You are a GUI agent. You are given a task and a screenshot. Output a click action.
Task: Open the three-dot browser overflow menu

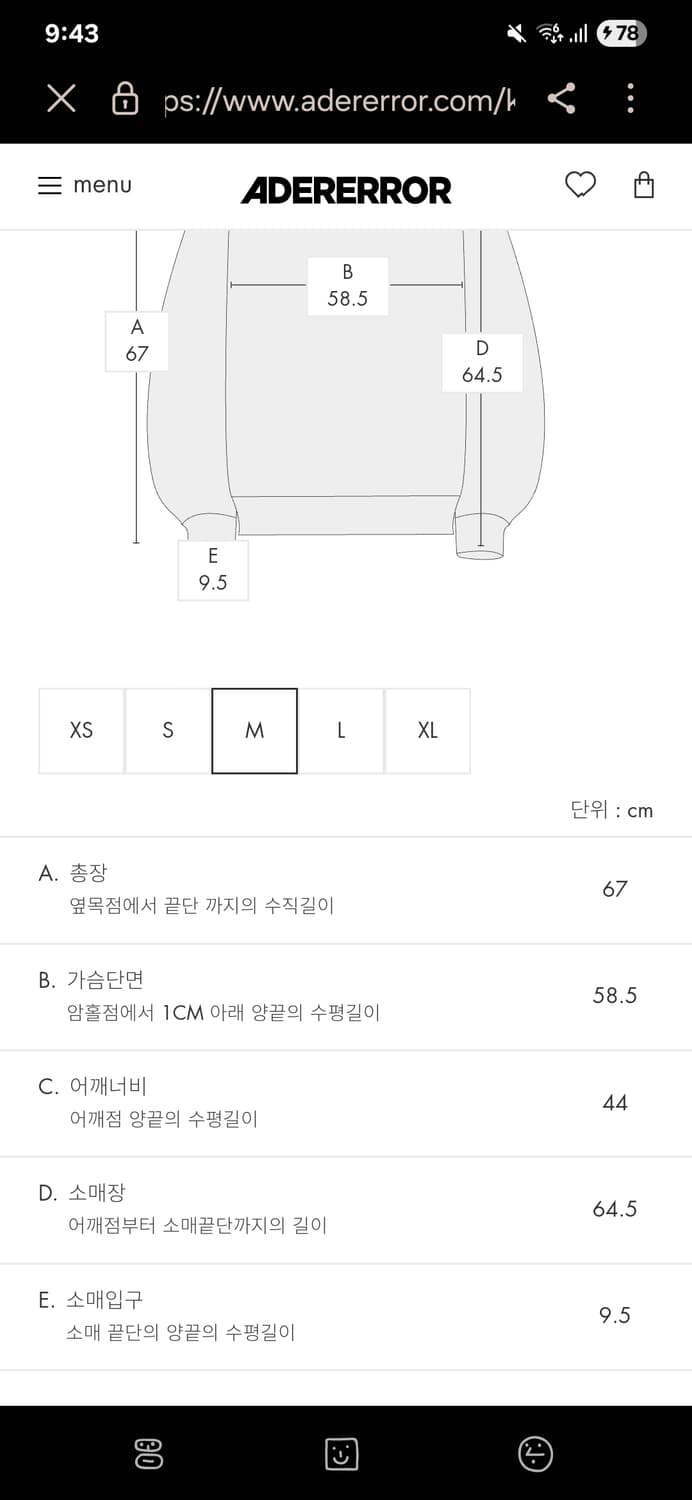click(630, 98)
